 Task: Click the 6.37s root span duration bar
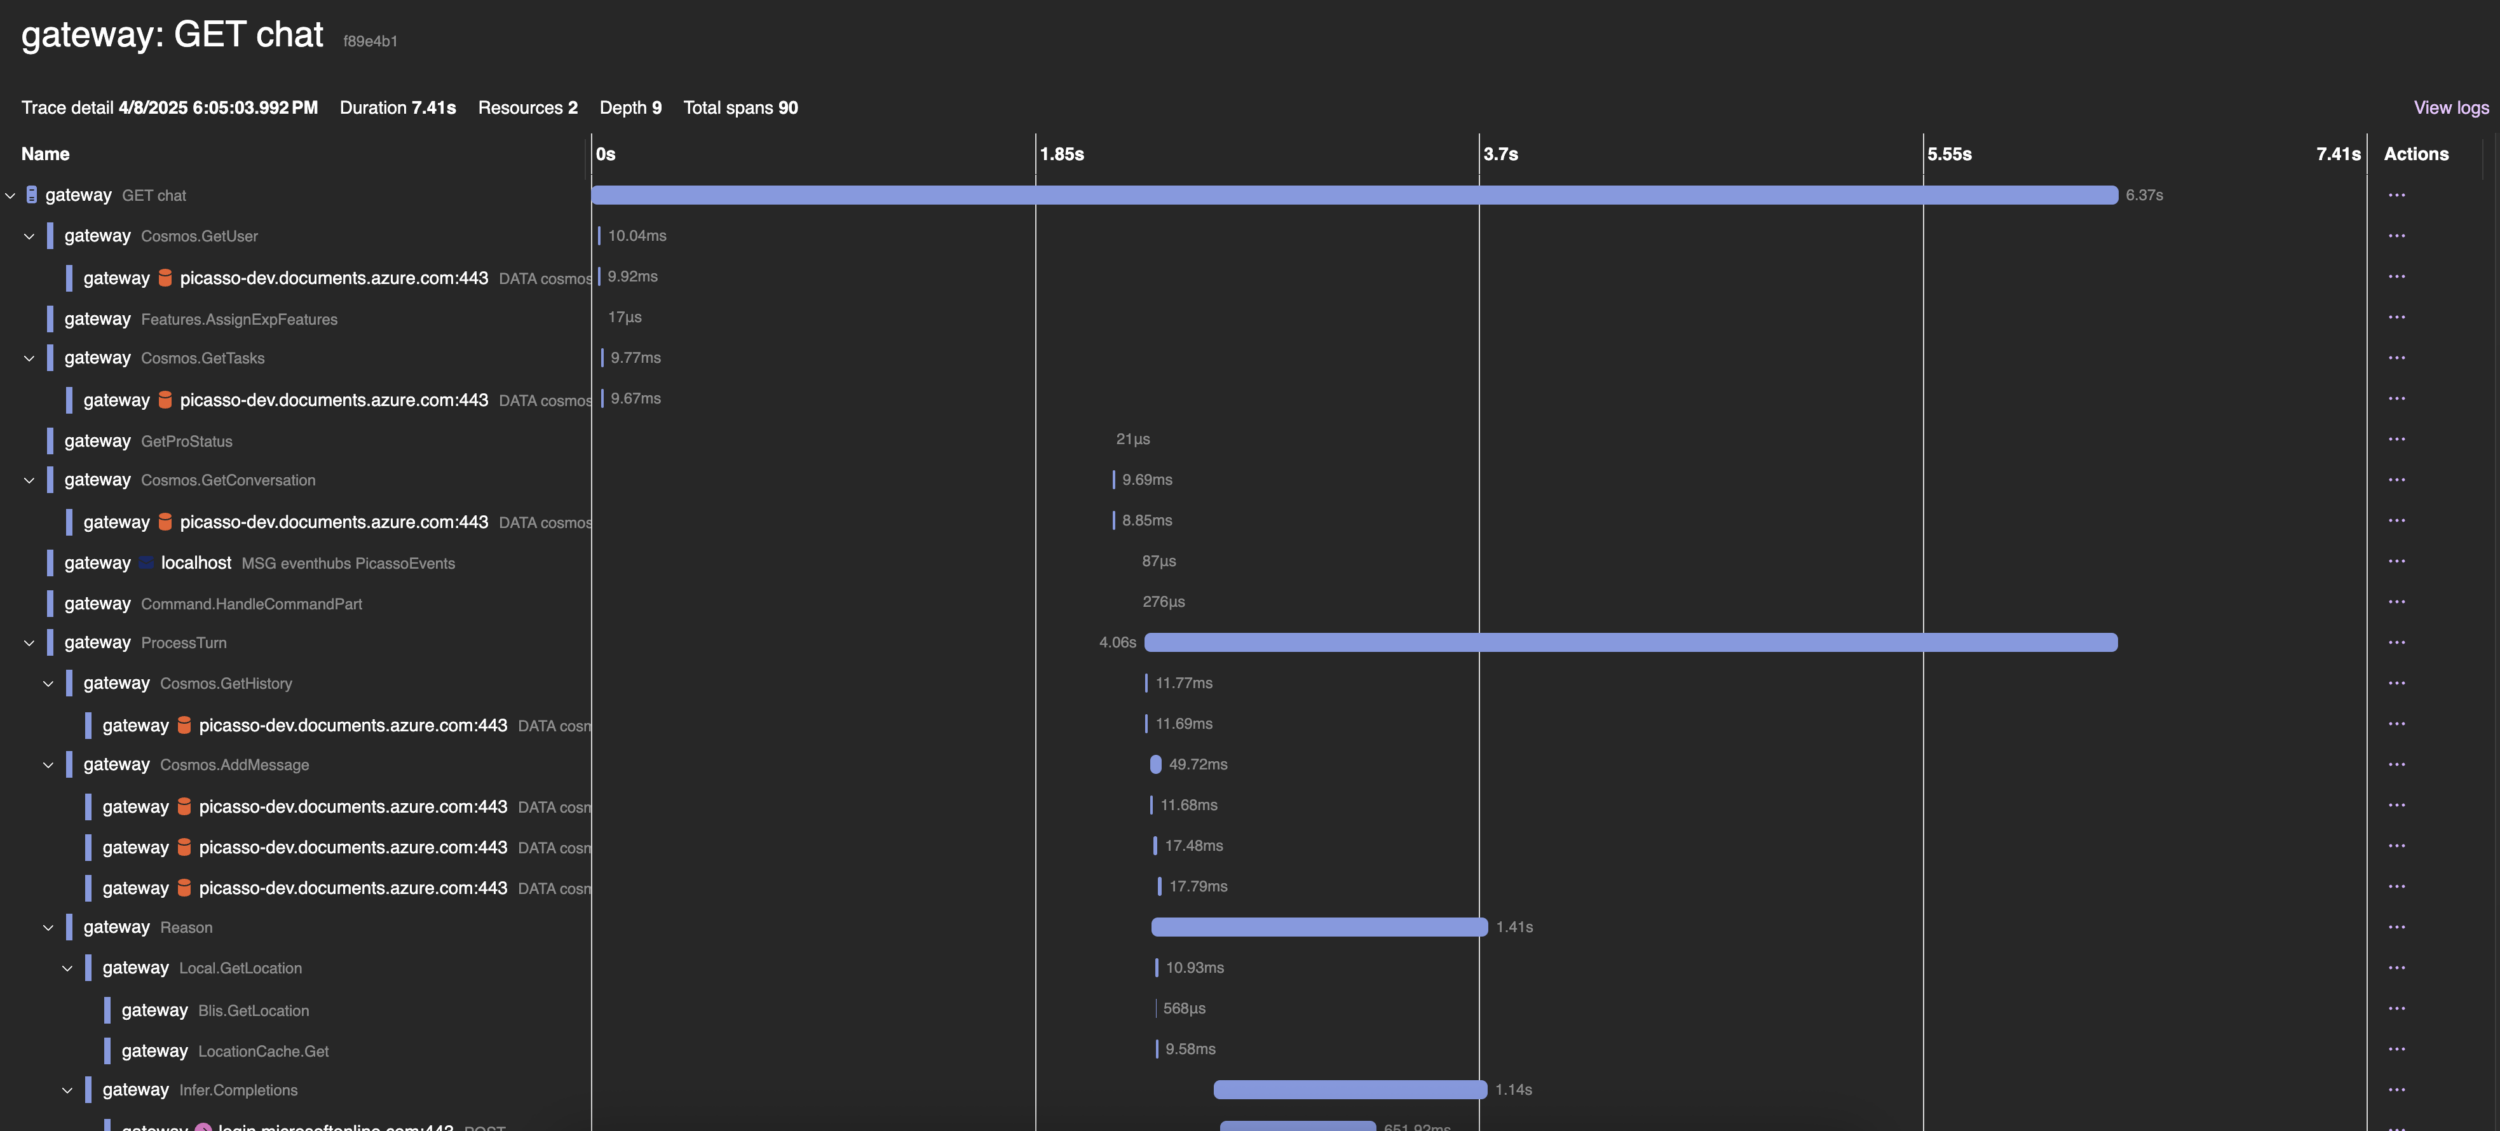1350,195
